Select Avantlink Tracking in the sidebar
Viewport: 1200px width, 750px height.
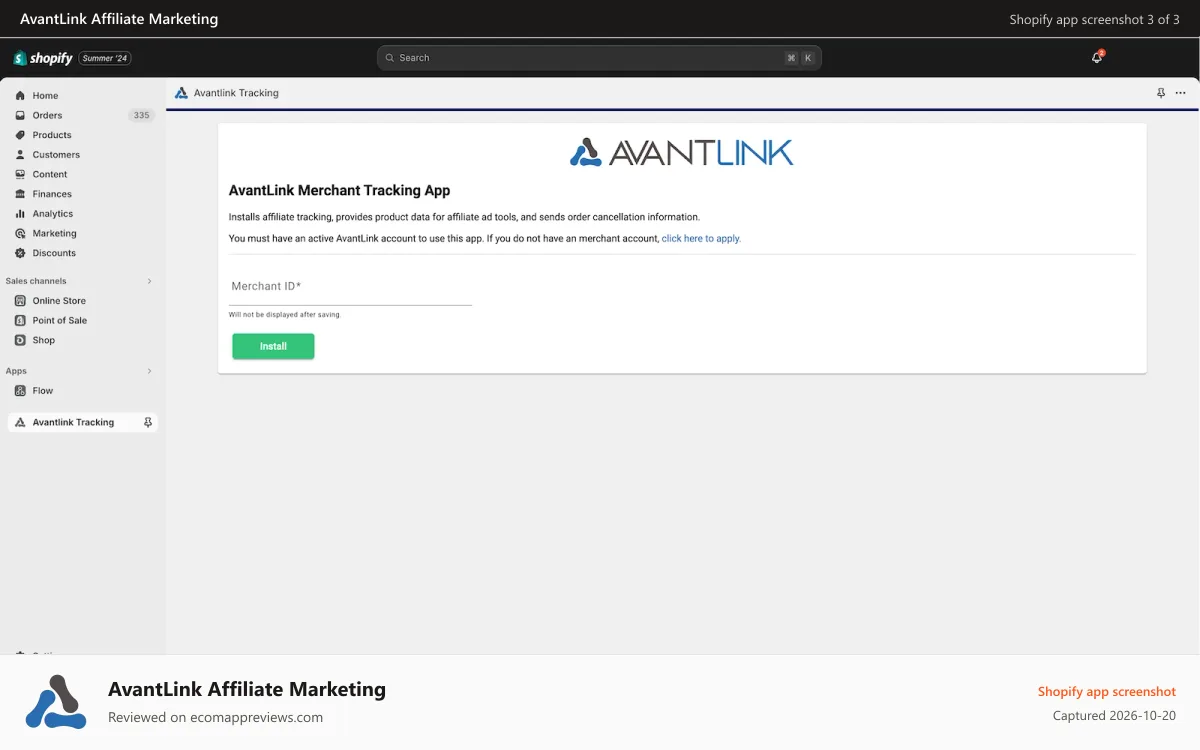(83, 422)
